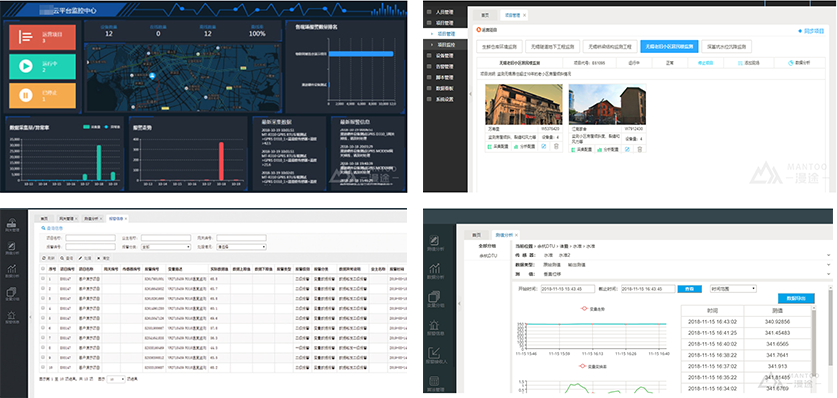Select the radio button for table row 1
This screenshot has width=837, height=398.
click(x=43, y=279)
